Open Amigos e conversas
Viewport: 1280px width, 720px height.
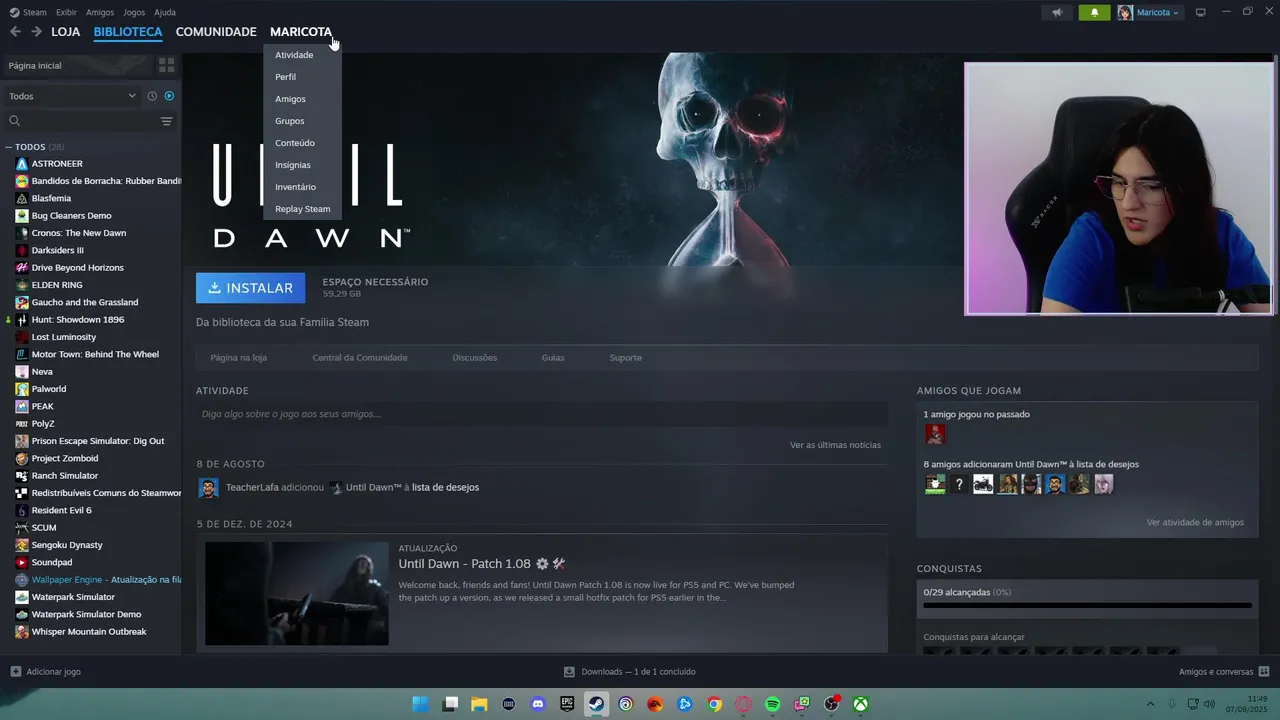point(1224,672)
